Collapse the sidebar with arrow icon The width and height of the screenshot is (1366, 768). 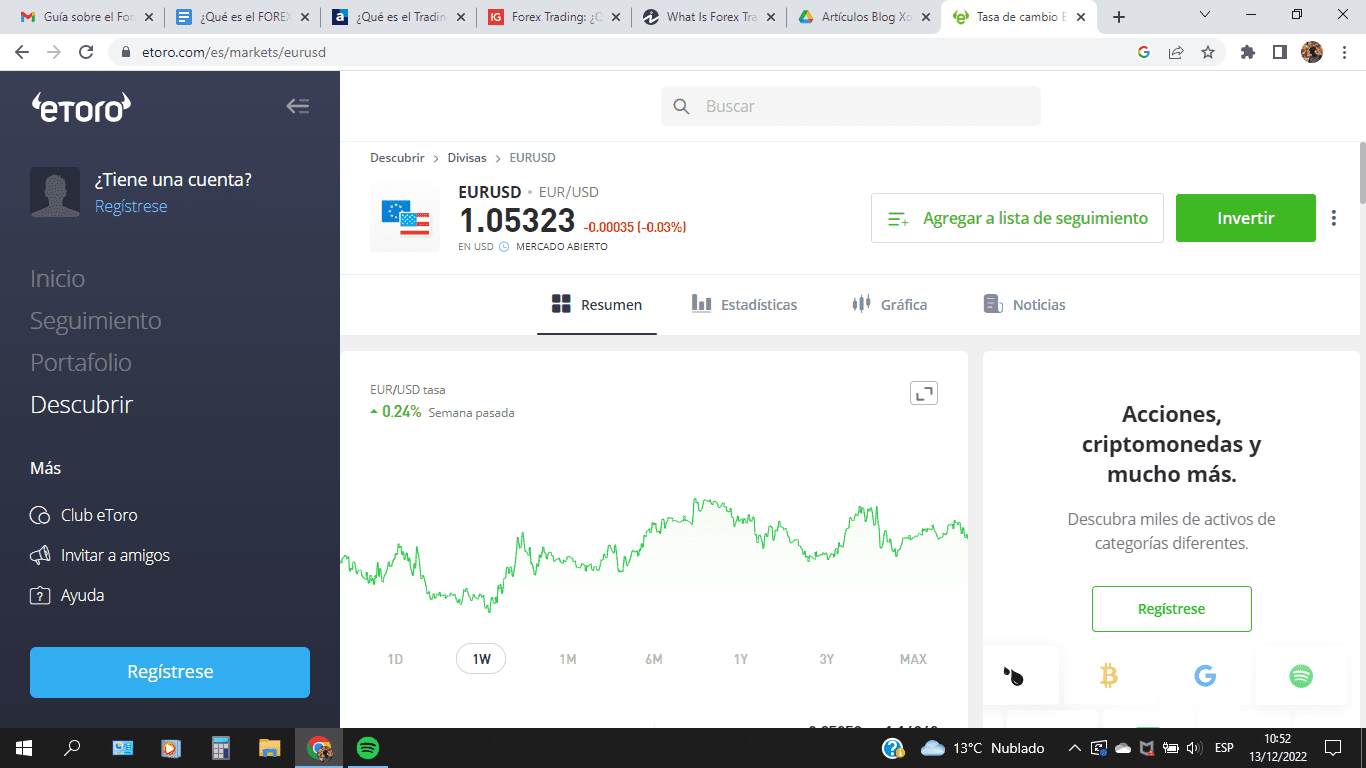pyautogui.click(x=298, y=106)
